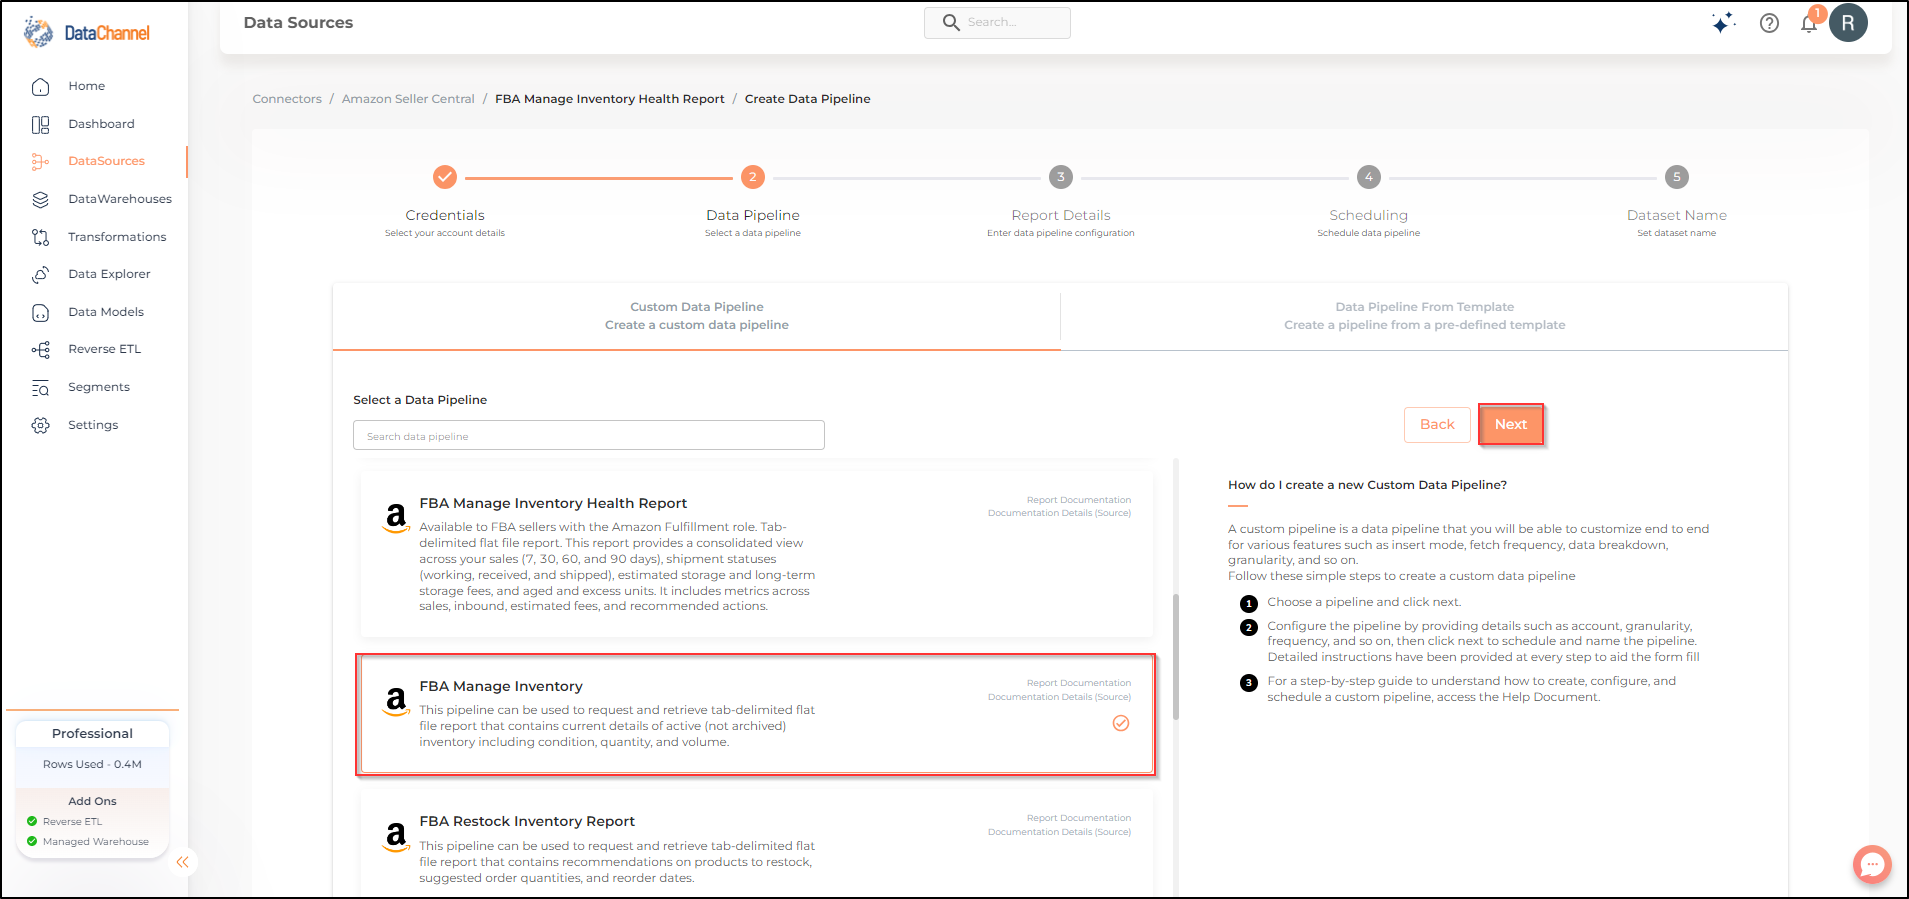Open Documentation Details (Source) for FBA Manage Inventory
Screen dimensions: 1909x899
(x=1059, y=697)
